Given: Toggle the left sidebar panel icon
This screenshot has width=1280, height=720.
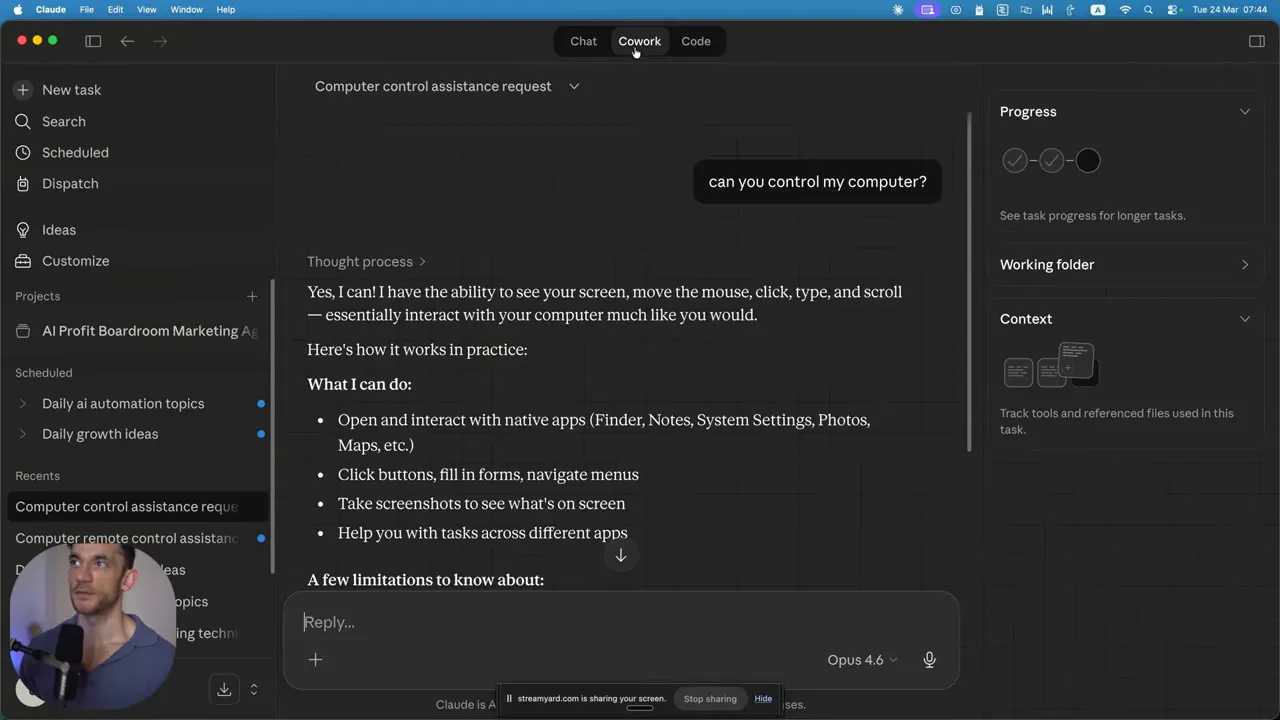Looking at the screenshot, I should point(93,41).
